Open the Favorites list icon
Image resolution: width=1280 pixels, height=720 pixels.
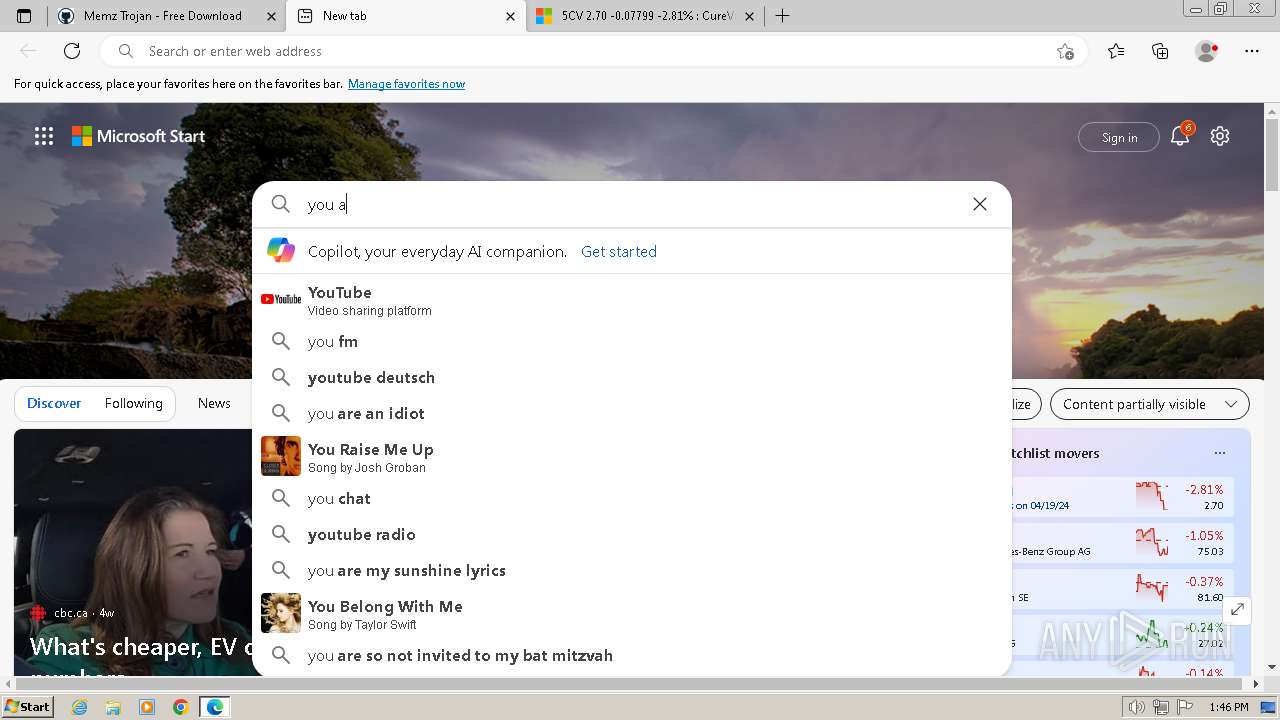point(1116,51)
